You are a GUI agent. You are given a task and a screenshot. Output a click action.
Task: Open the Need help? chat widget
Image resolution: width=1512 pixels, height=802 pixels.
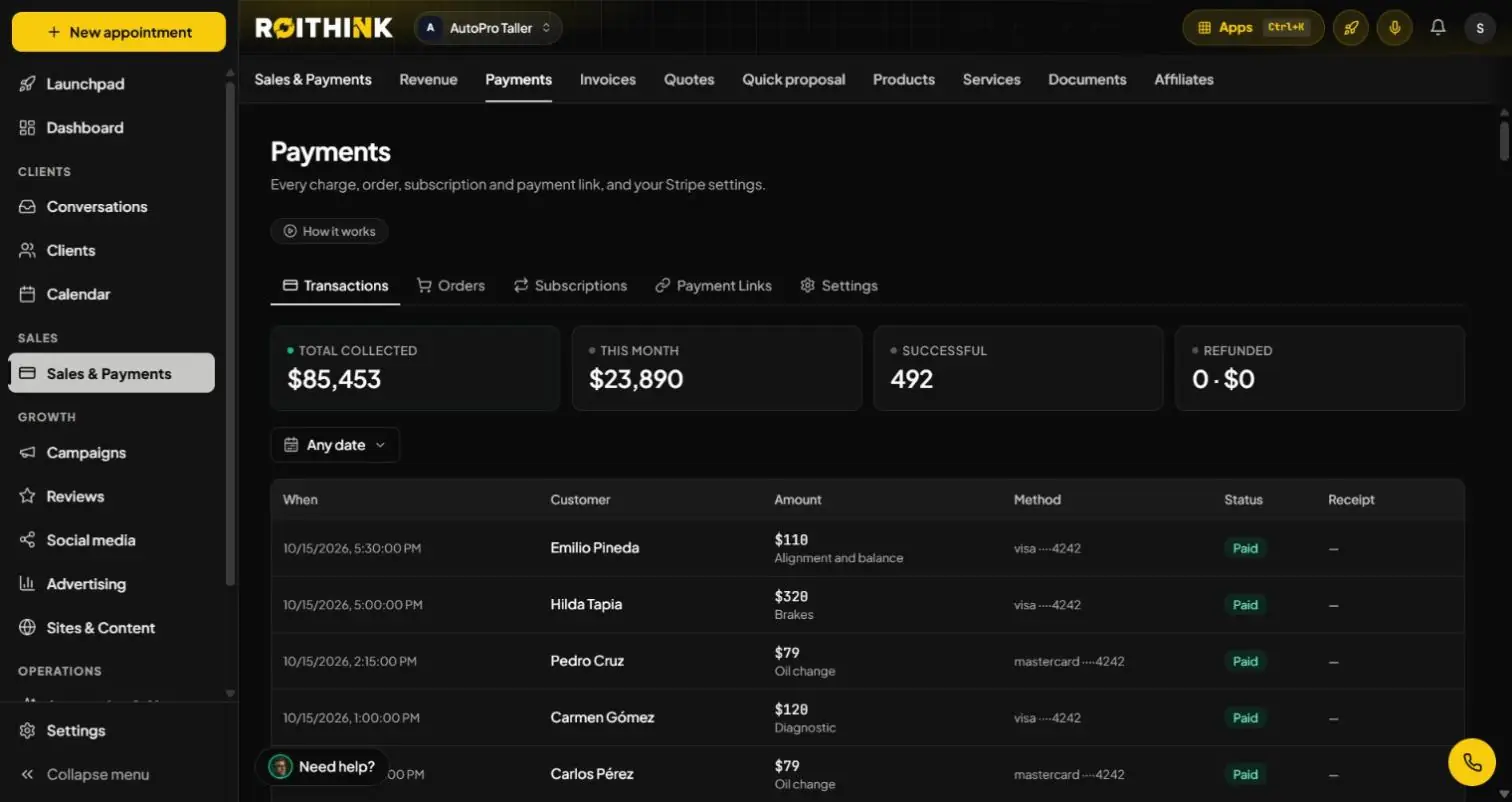tap(322, 767)
